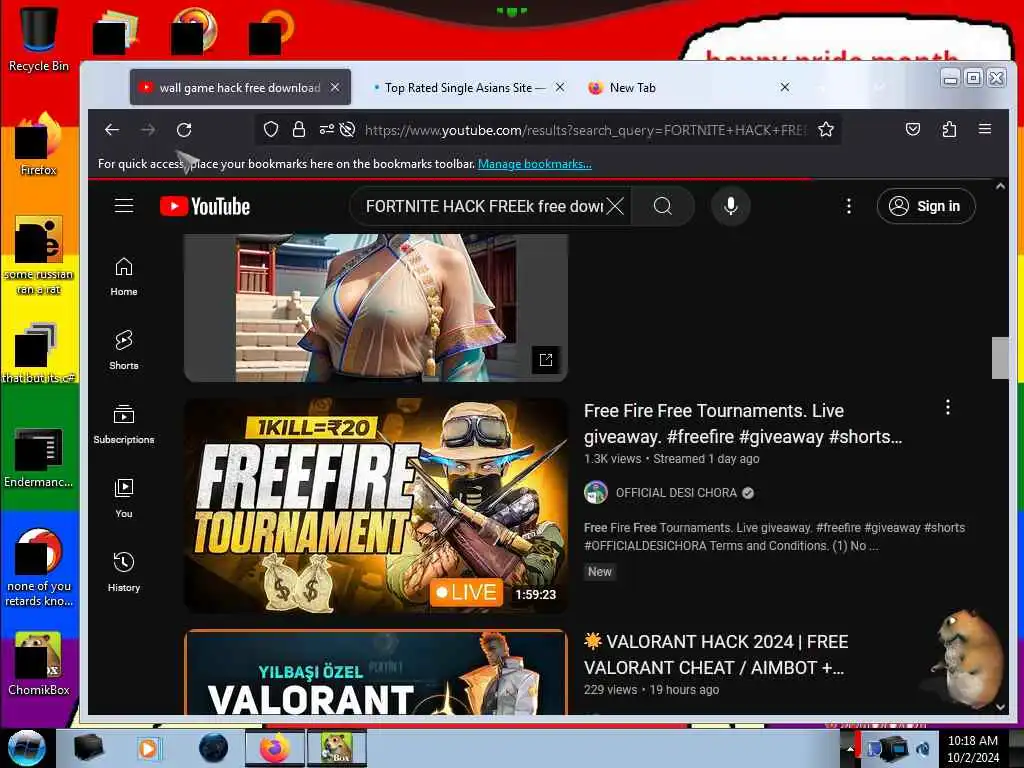Open Home in YouTube sidebar
This screenshot has width=1024, height=768.
124,277
